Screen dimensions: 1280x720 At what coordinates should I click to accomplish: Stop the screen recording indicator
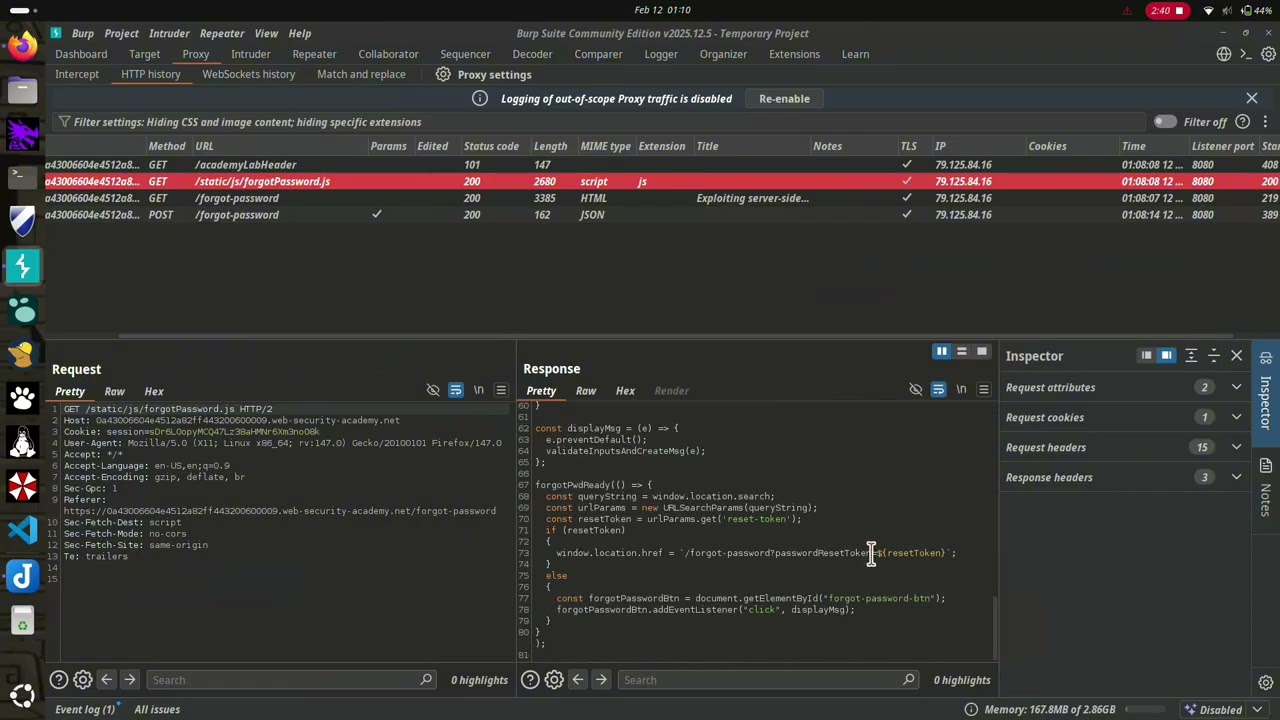click(1167, 11)
